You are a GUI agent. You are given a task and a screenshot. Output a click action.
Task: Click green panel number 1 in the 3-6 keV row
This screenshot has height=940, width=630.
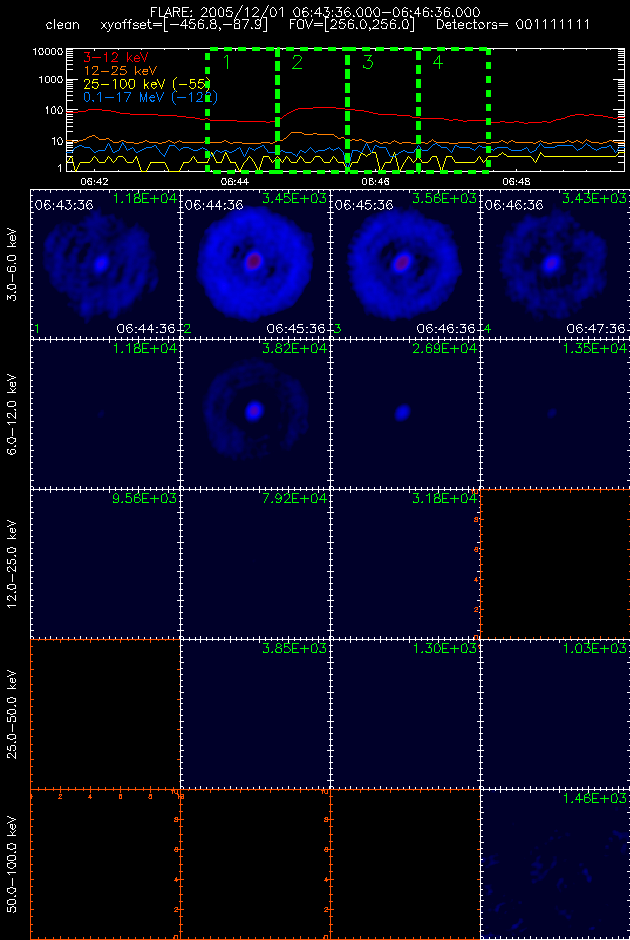click(37, 329)
